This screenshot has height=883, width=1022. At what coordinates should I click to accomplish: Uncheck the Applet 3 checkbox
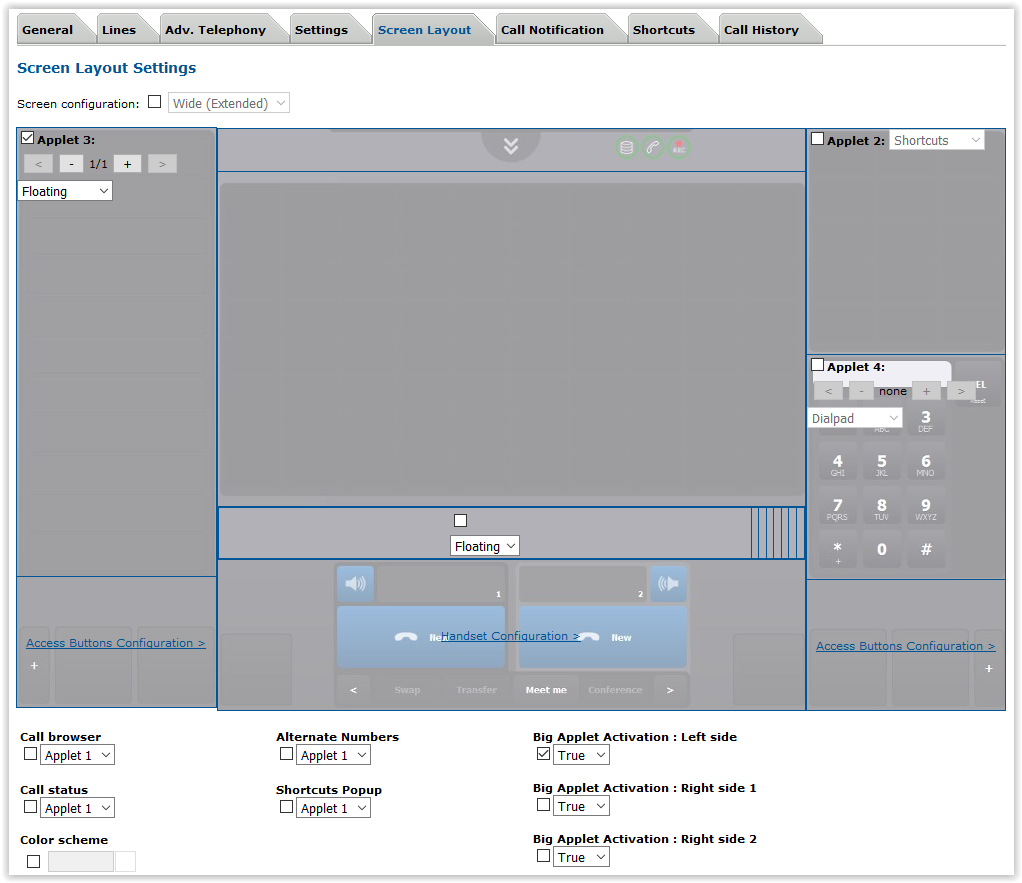[x=27, y=138]
